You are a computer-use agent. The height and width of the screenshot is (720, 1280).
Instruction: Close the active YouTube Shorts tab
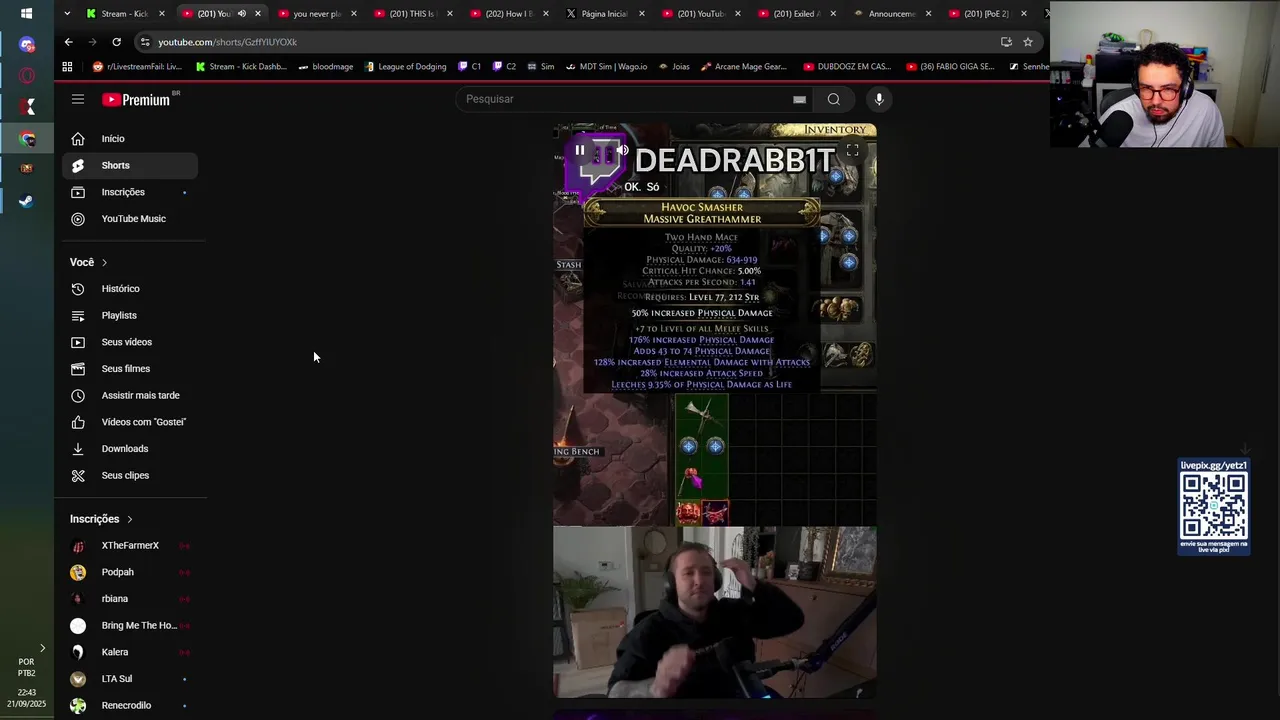258,14
